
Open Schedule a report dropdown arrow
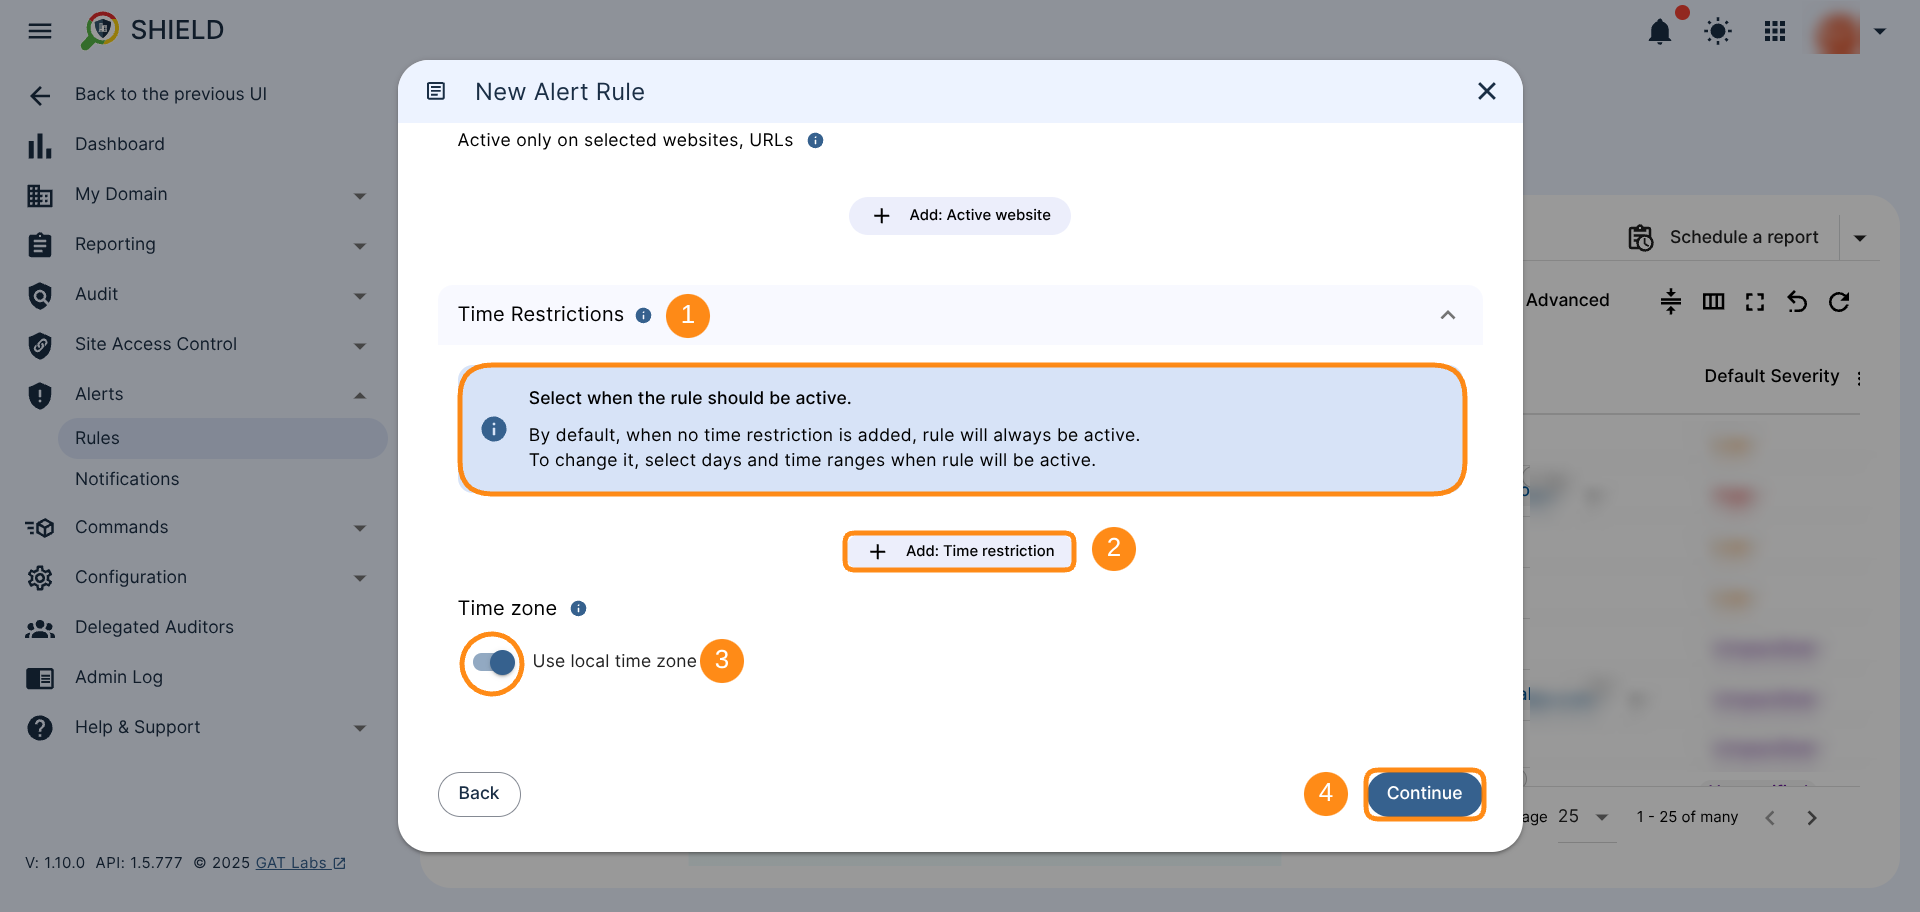[x=1860, y=238]
